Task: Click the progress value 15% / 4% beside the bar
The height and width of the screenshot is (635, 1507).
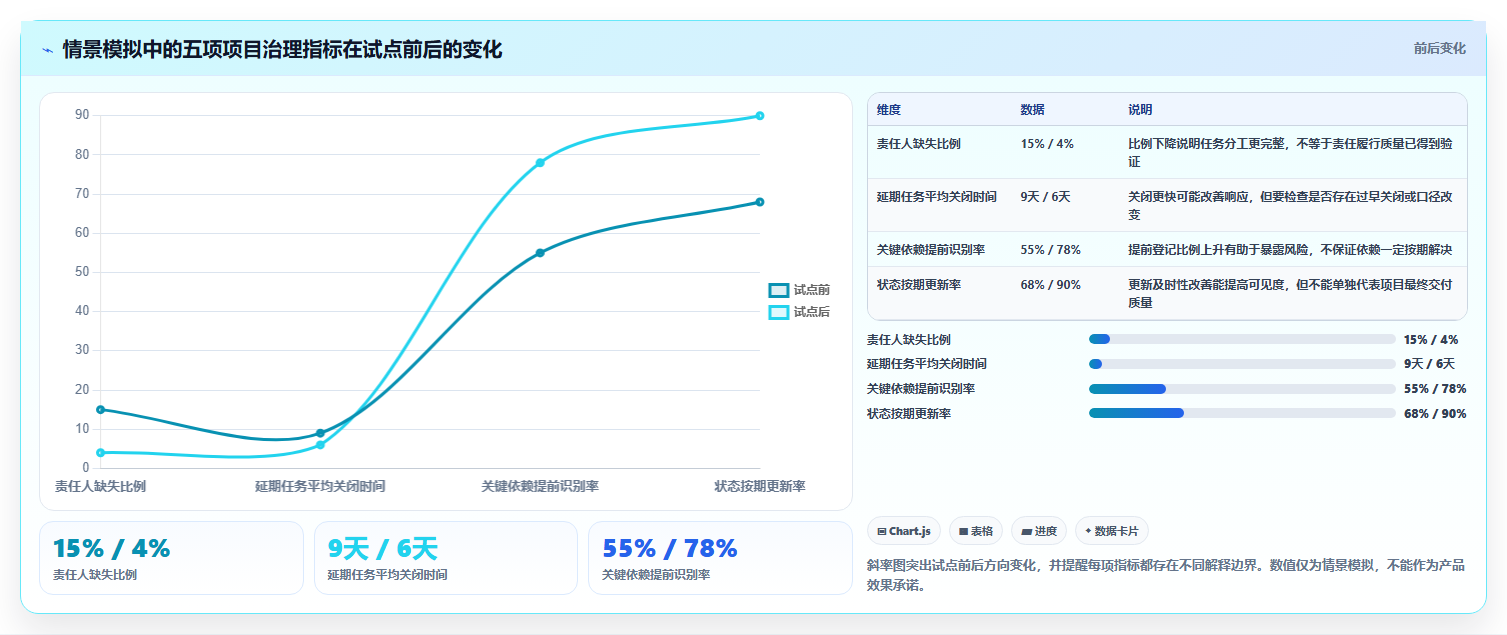Action: click(x=1431, y=340)
